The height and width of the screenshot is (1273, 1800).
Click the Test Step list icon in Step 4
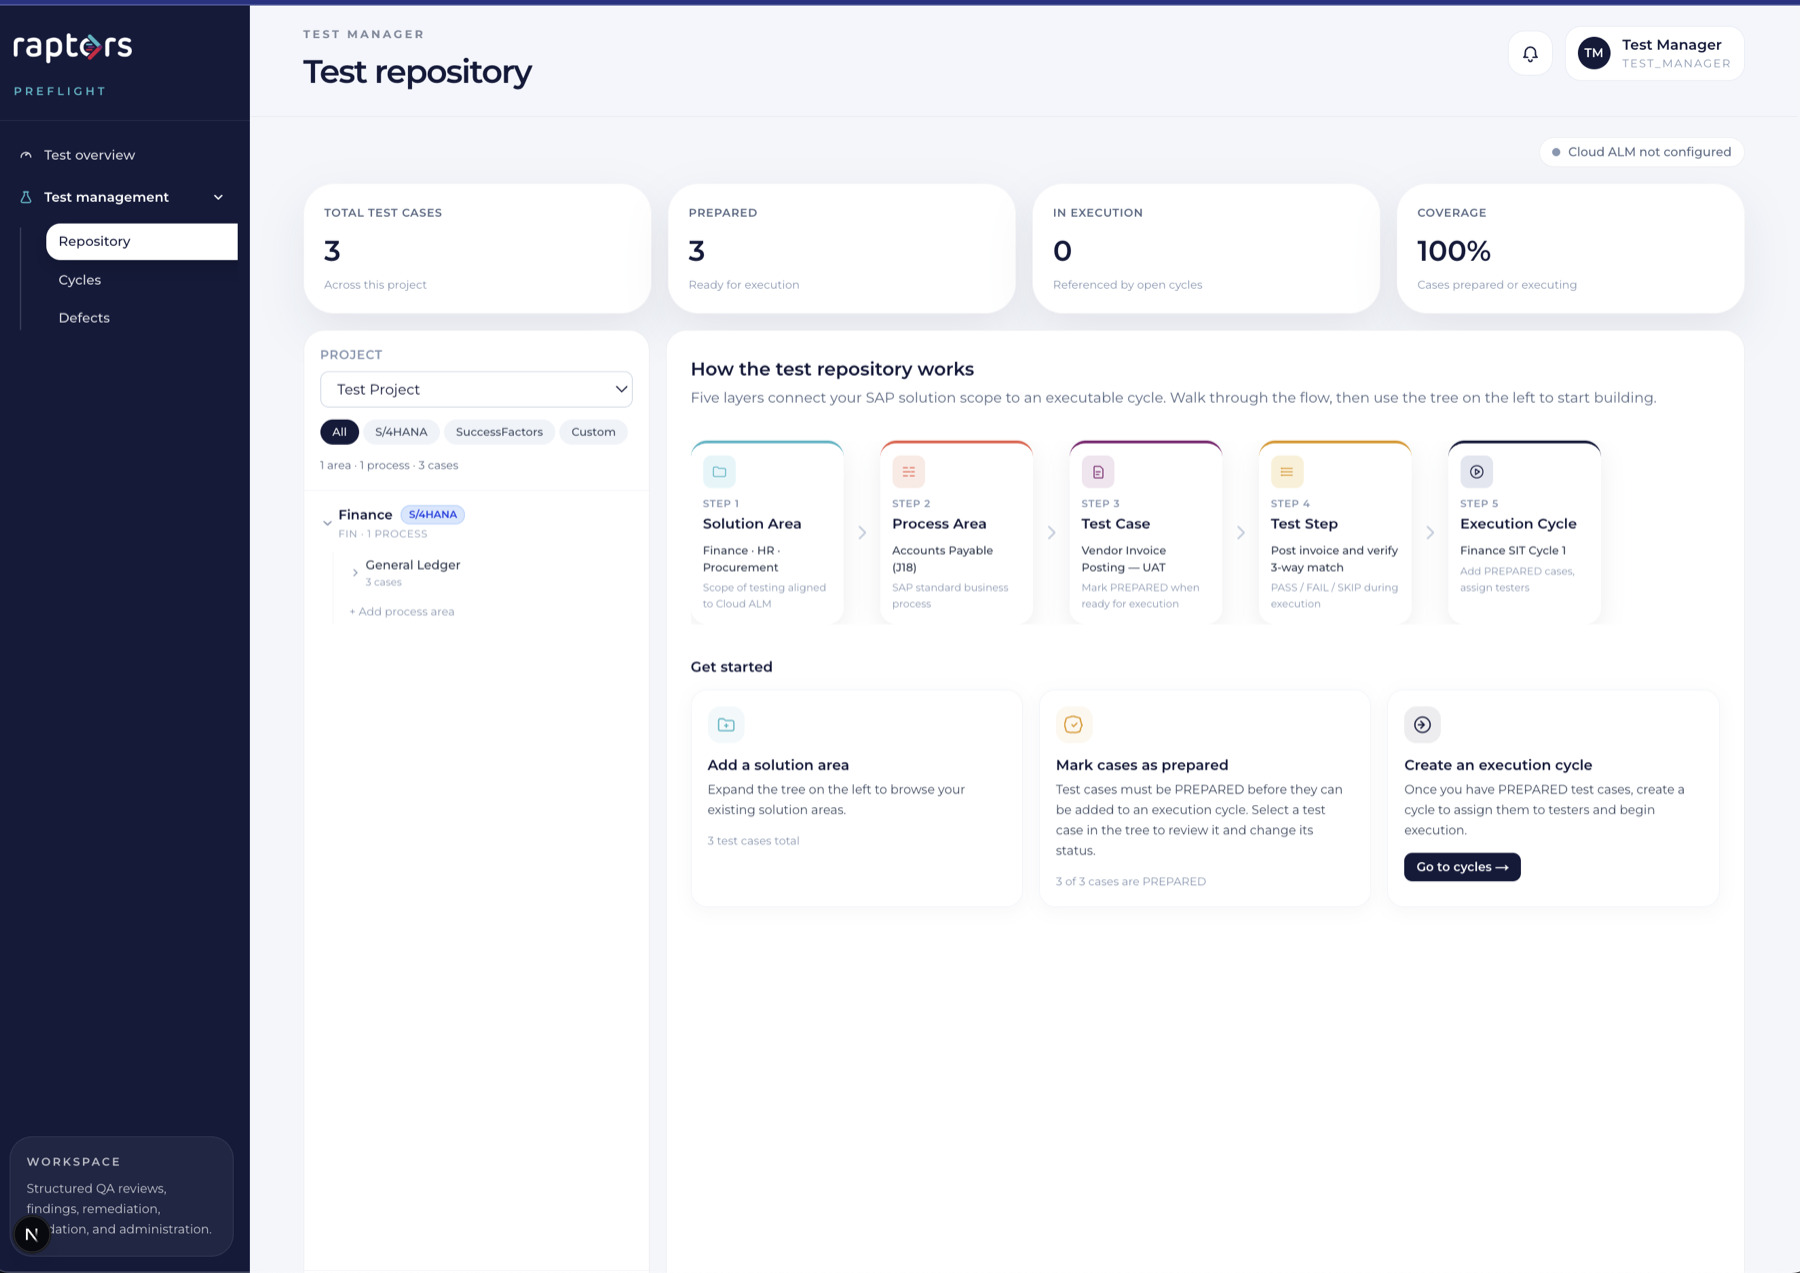(x=1287, y=471)
